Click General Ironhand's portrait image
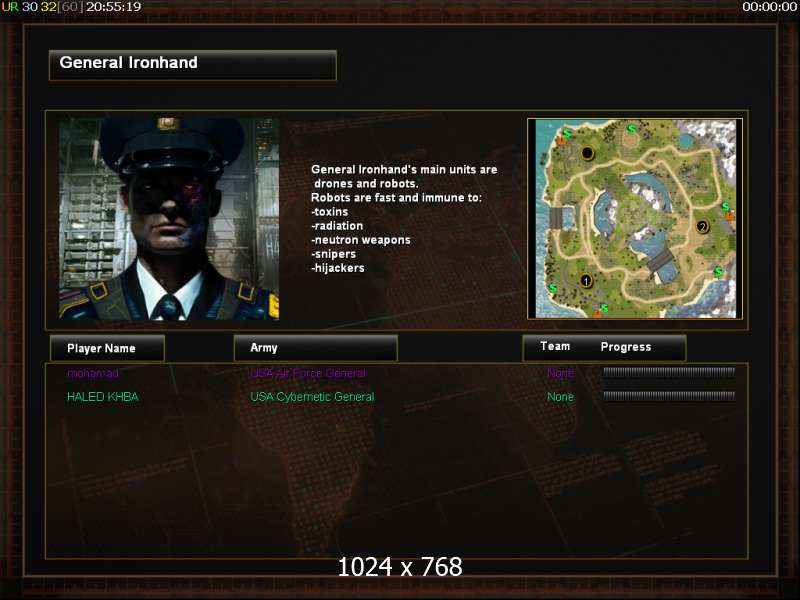This screenshot has width=800, height=600. 169,219
